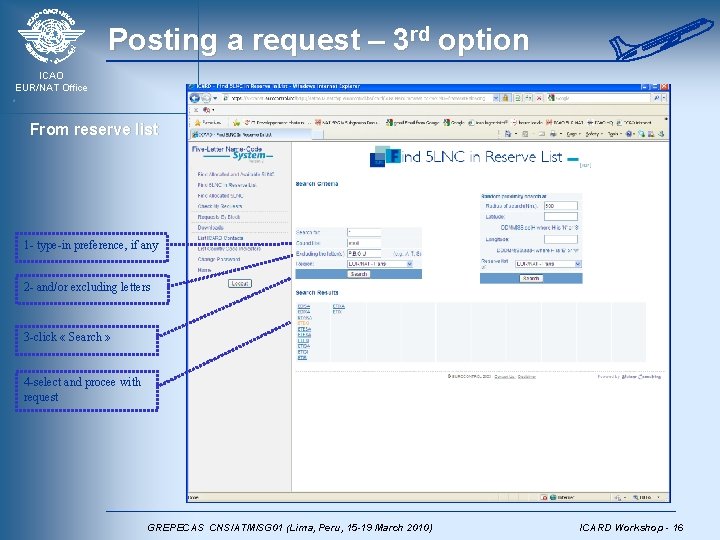Open List ICARD Contacts sidebar link
Viewport: 720px width, 540px height.
point(220,238)
